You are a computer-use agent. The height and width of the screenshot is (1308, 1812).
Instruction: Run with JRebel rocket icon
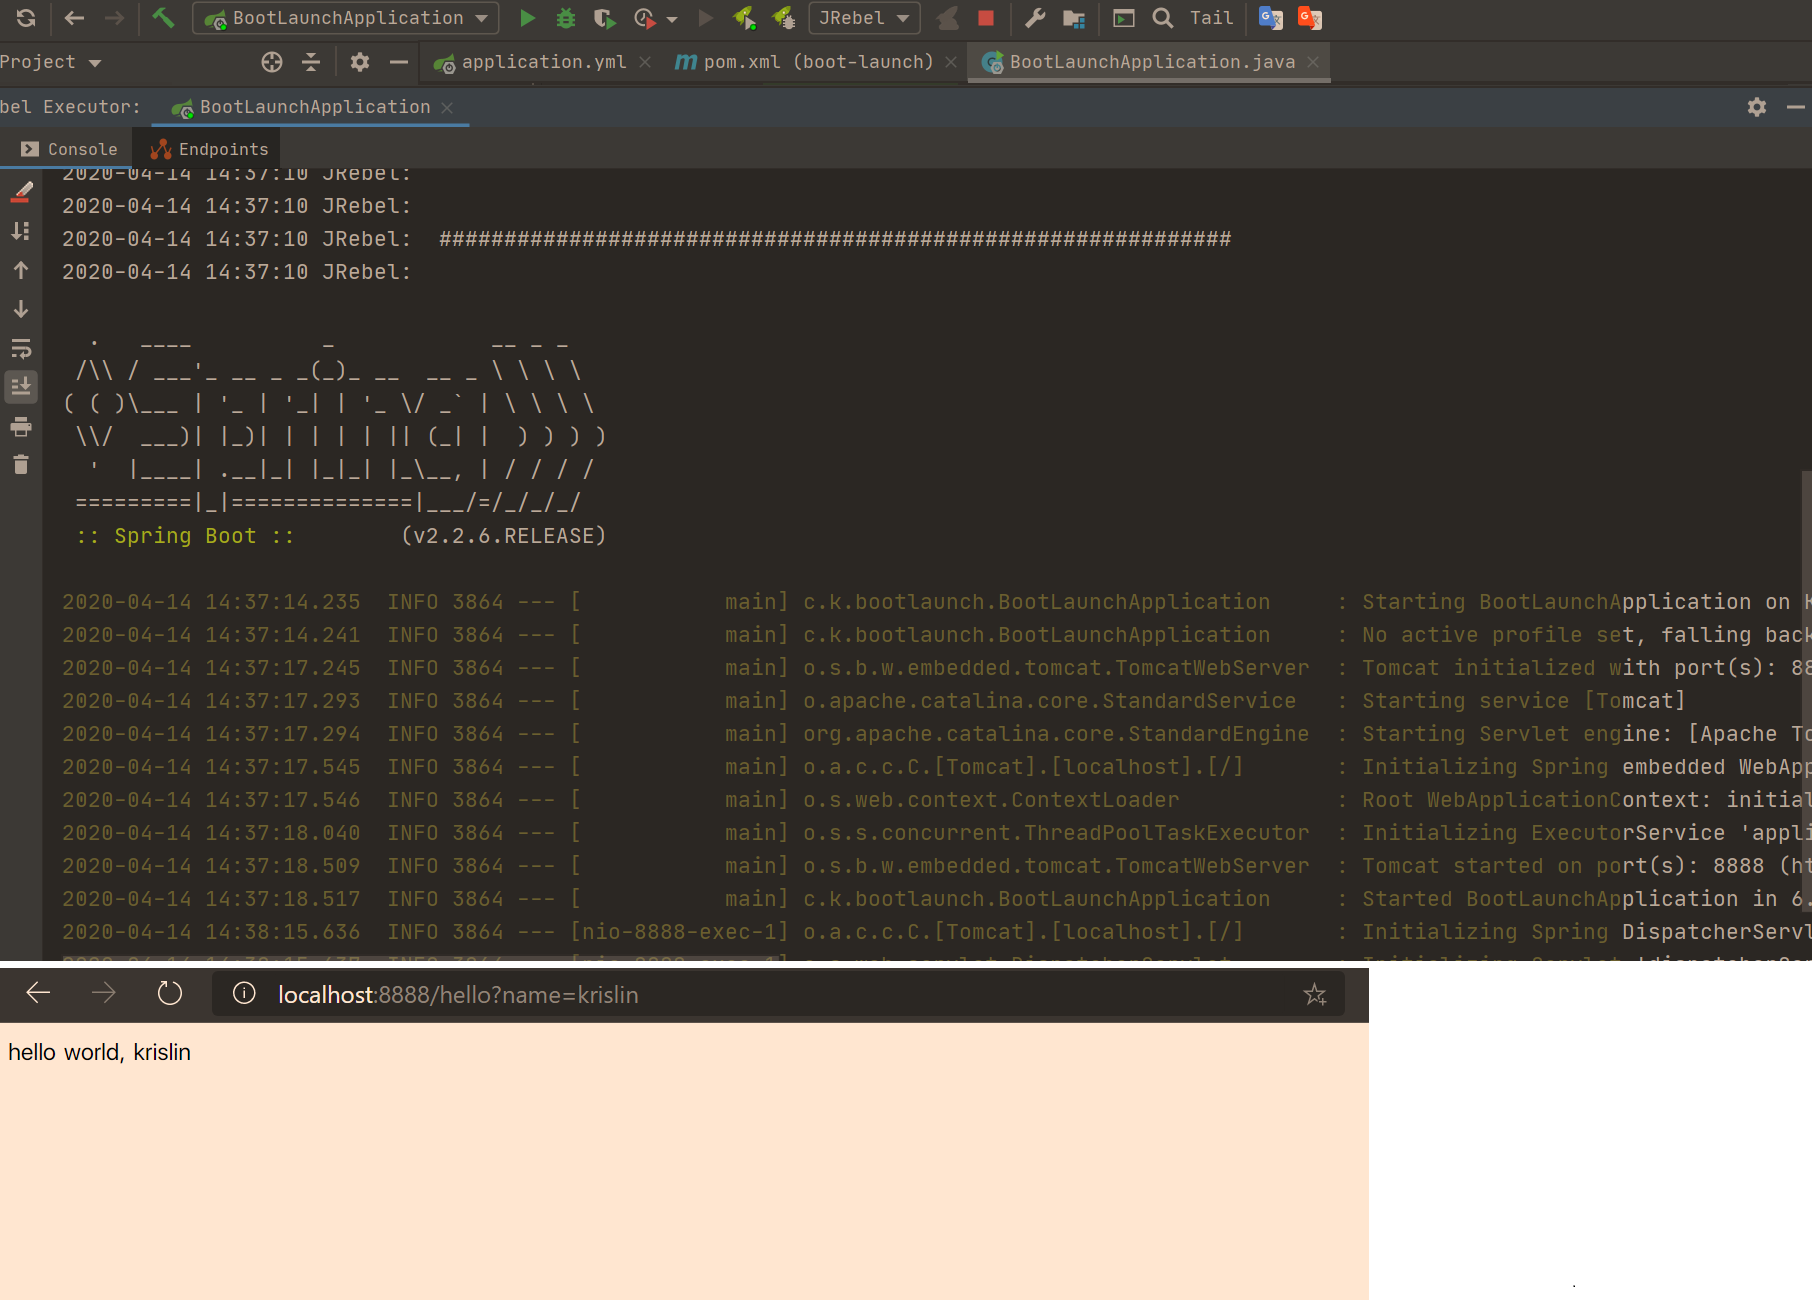pos(744,18)
